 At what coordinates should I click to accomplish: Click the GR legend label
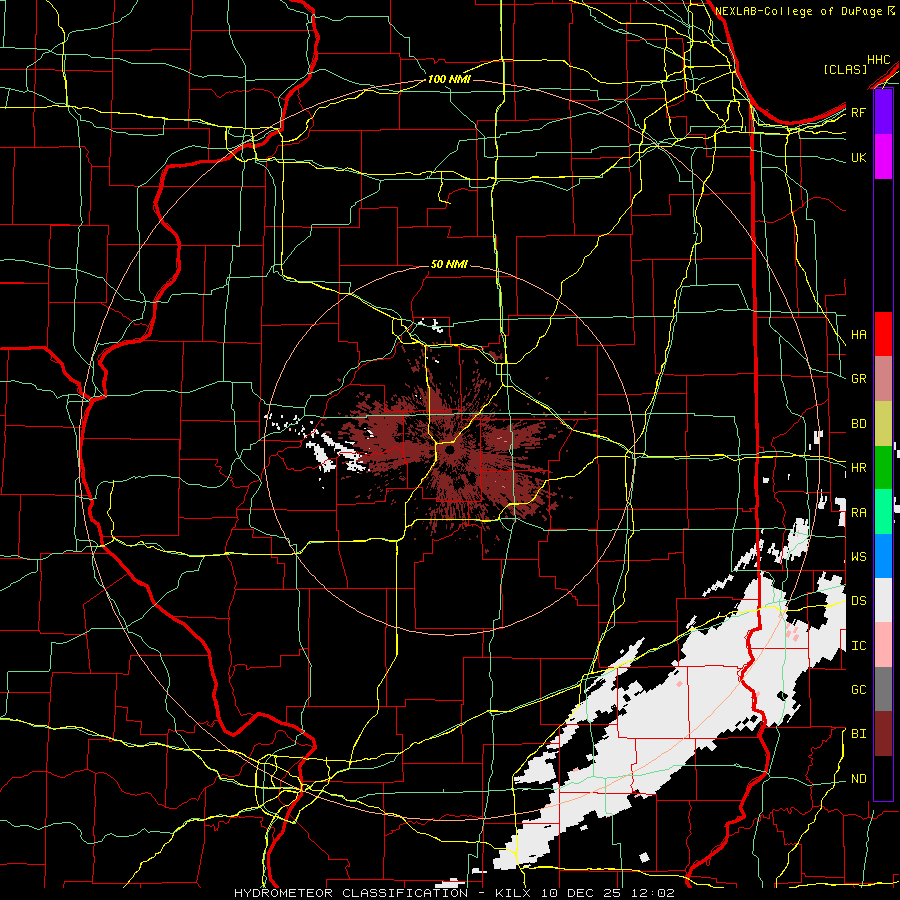click(858, 379)
